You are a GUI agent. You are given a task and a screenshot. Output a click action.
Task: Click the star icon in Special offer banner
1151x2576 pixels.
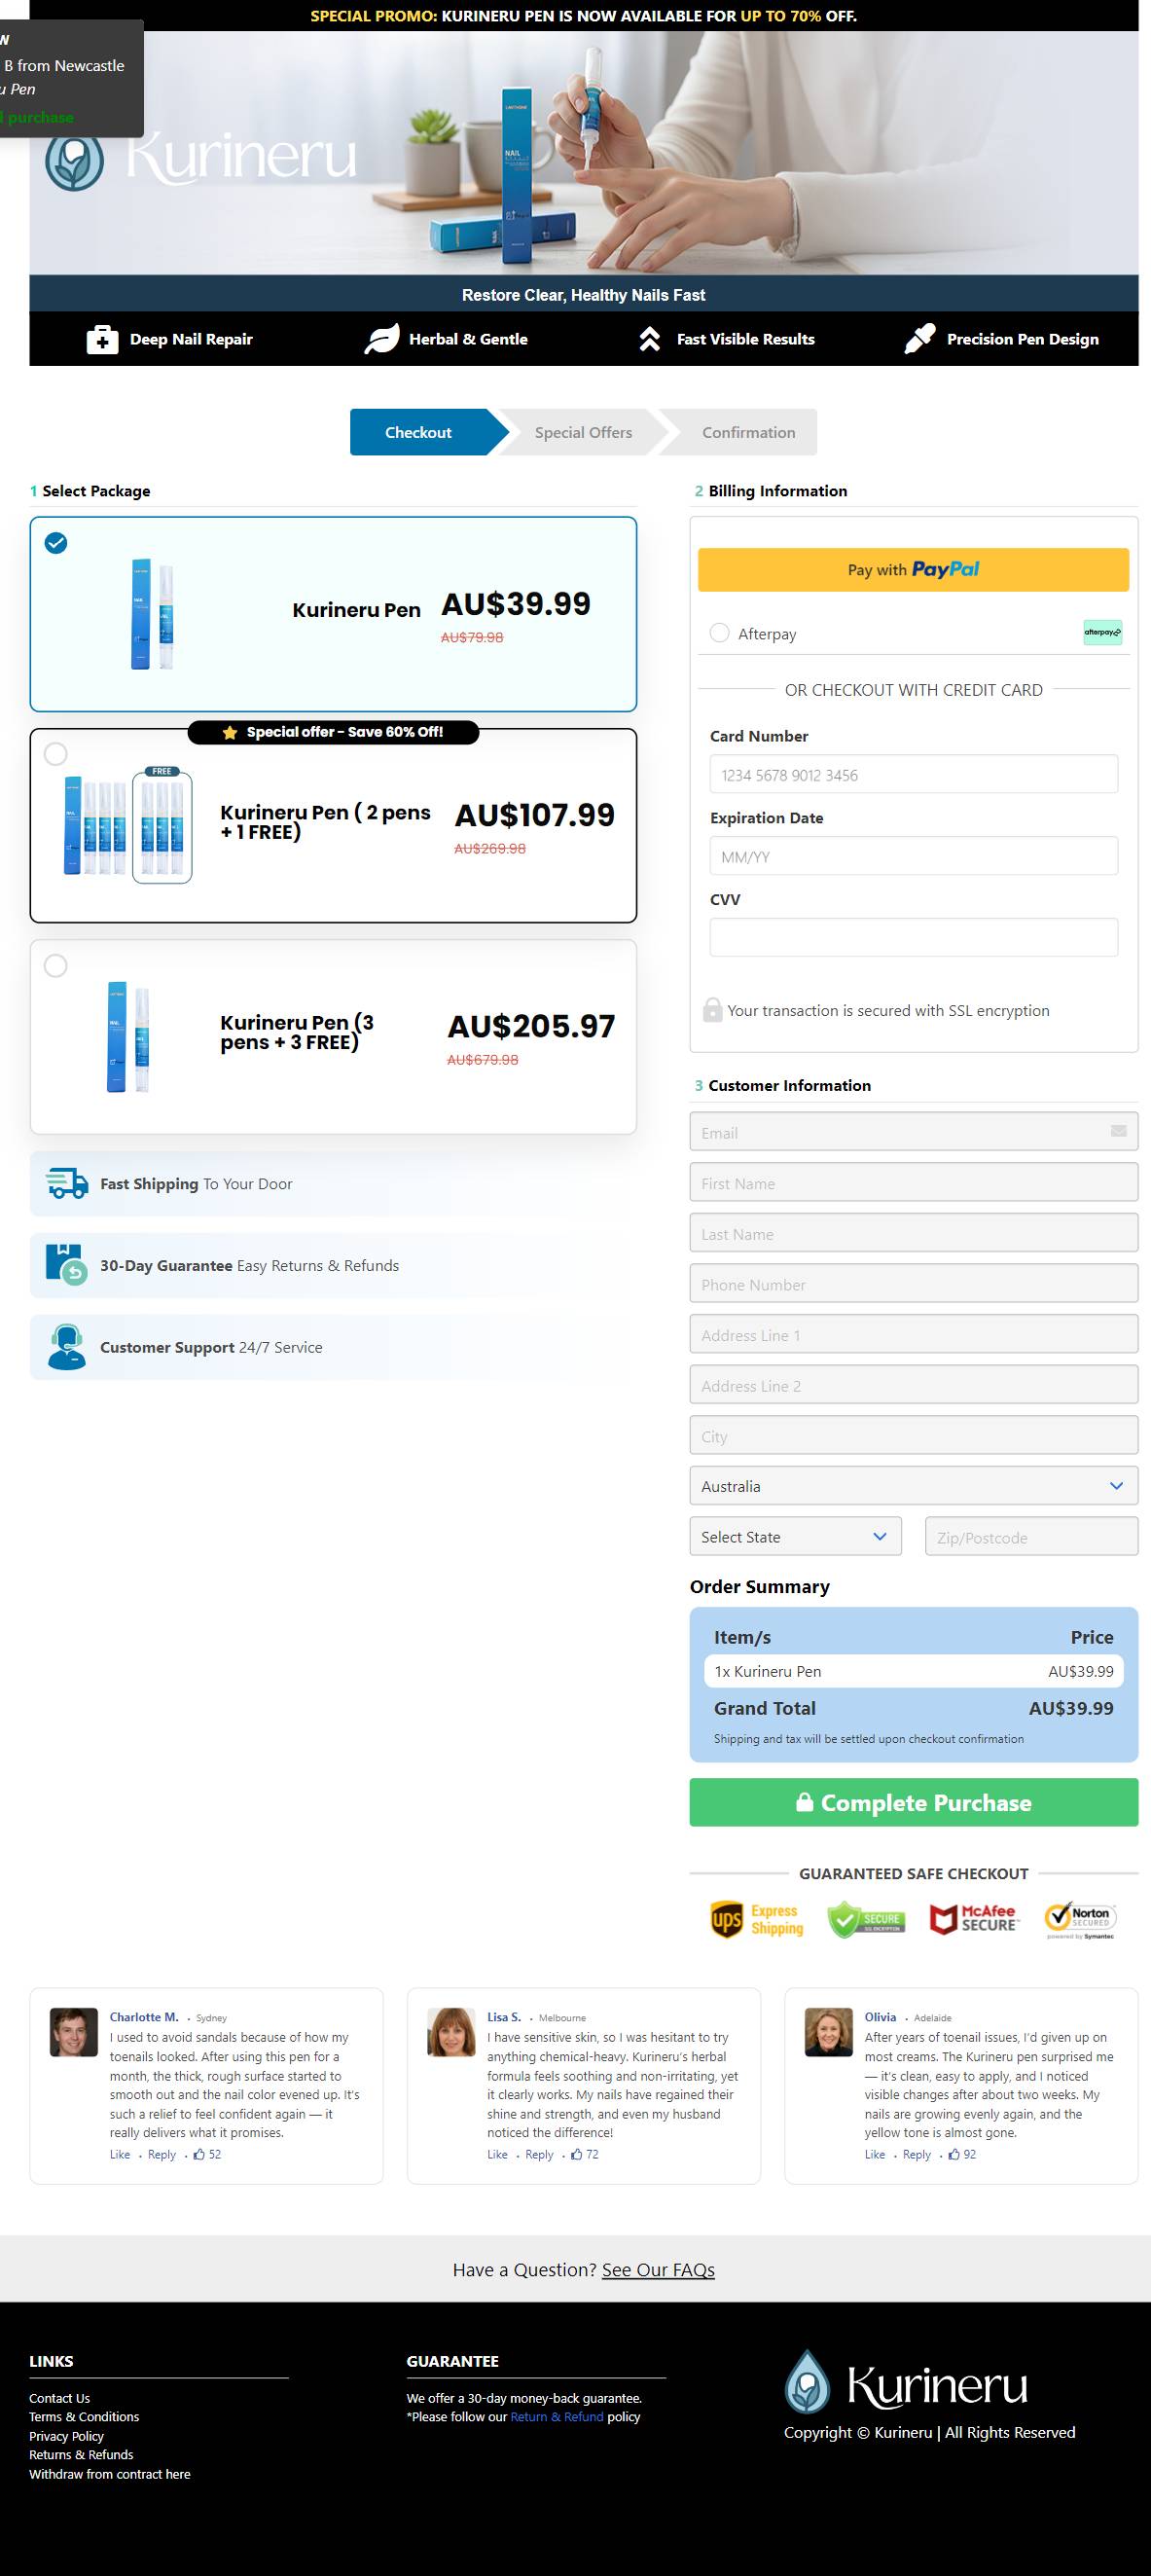click(x=230, y=732)
